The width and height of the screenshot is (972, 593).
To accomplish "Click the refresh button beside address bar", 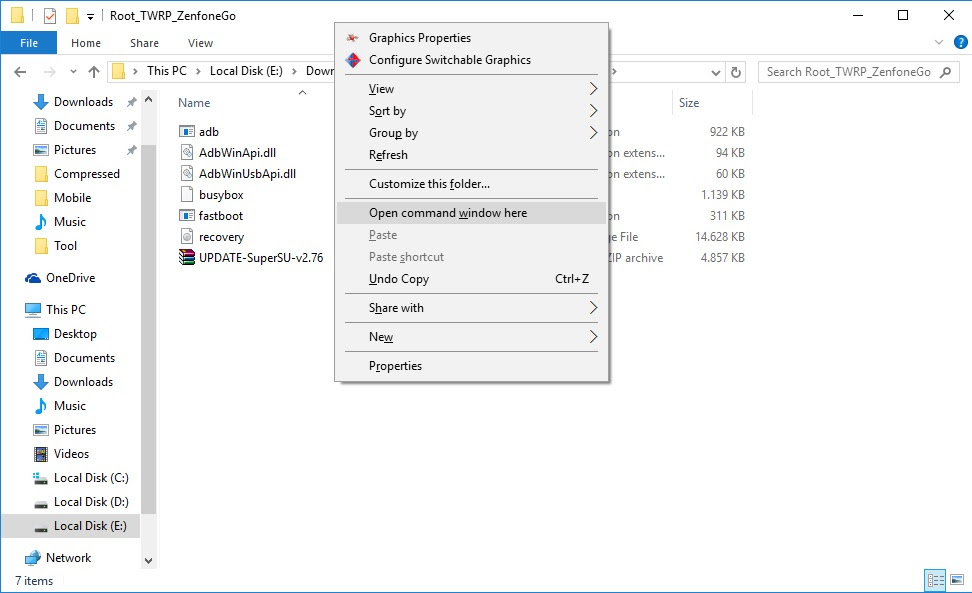I will coord(736,72).
